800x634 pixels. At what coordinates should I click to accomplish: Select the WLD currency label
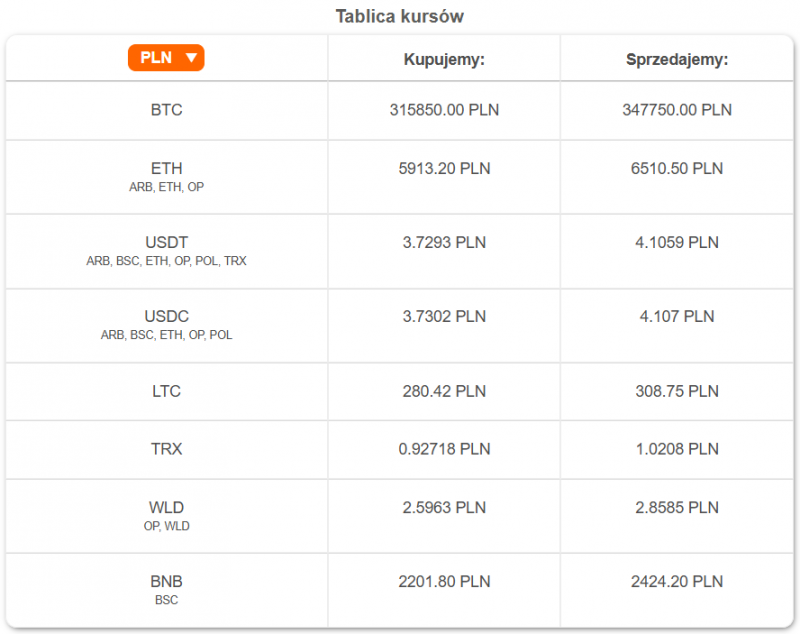point(166,507)
